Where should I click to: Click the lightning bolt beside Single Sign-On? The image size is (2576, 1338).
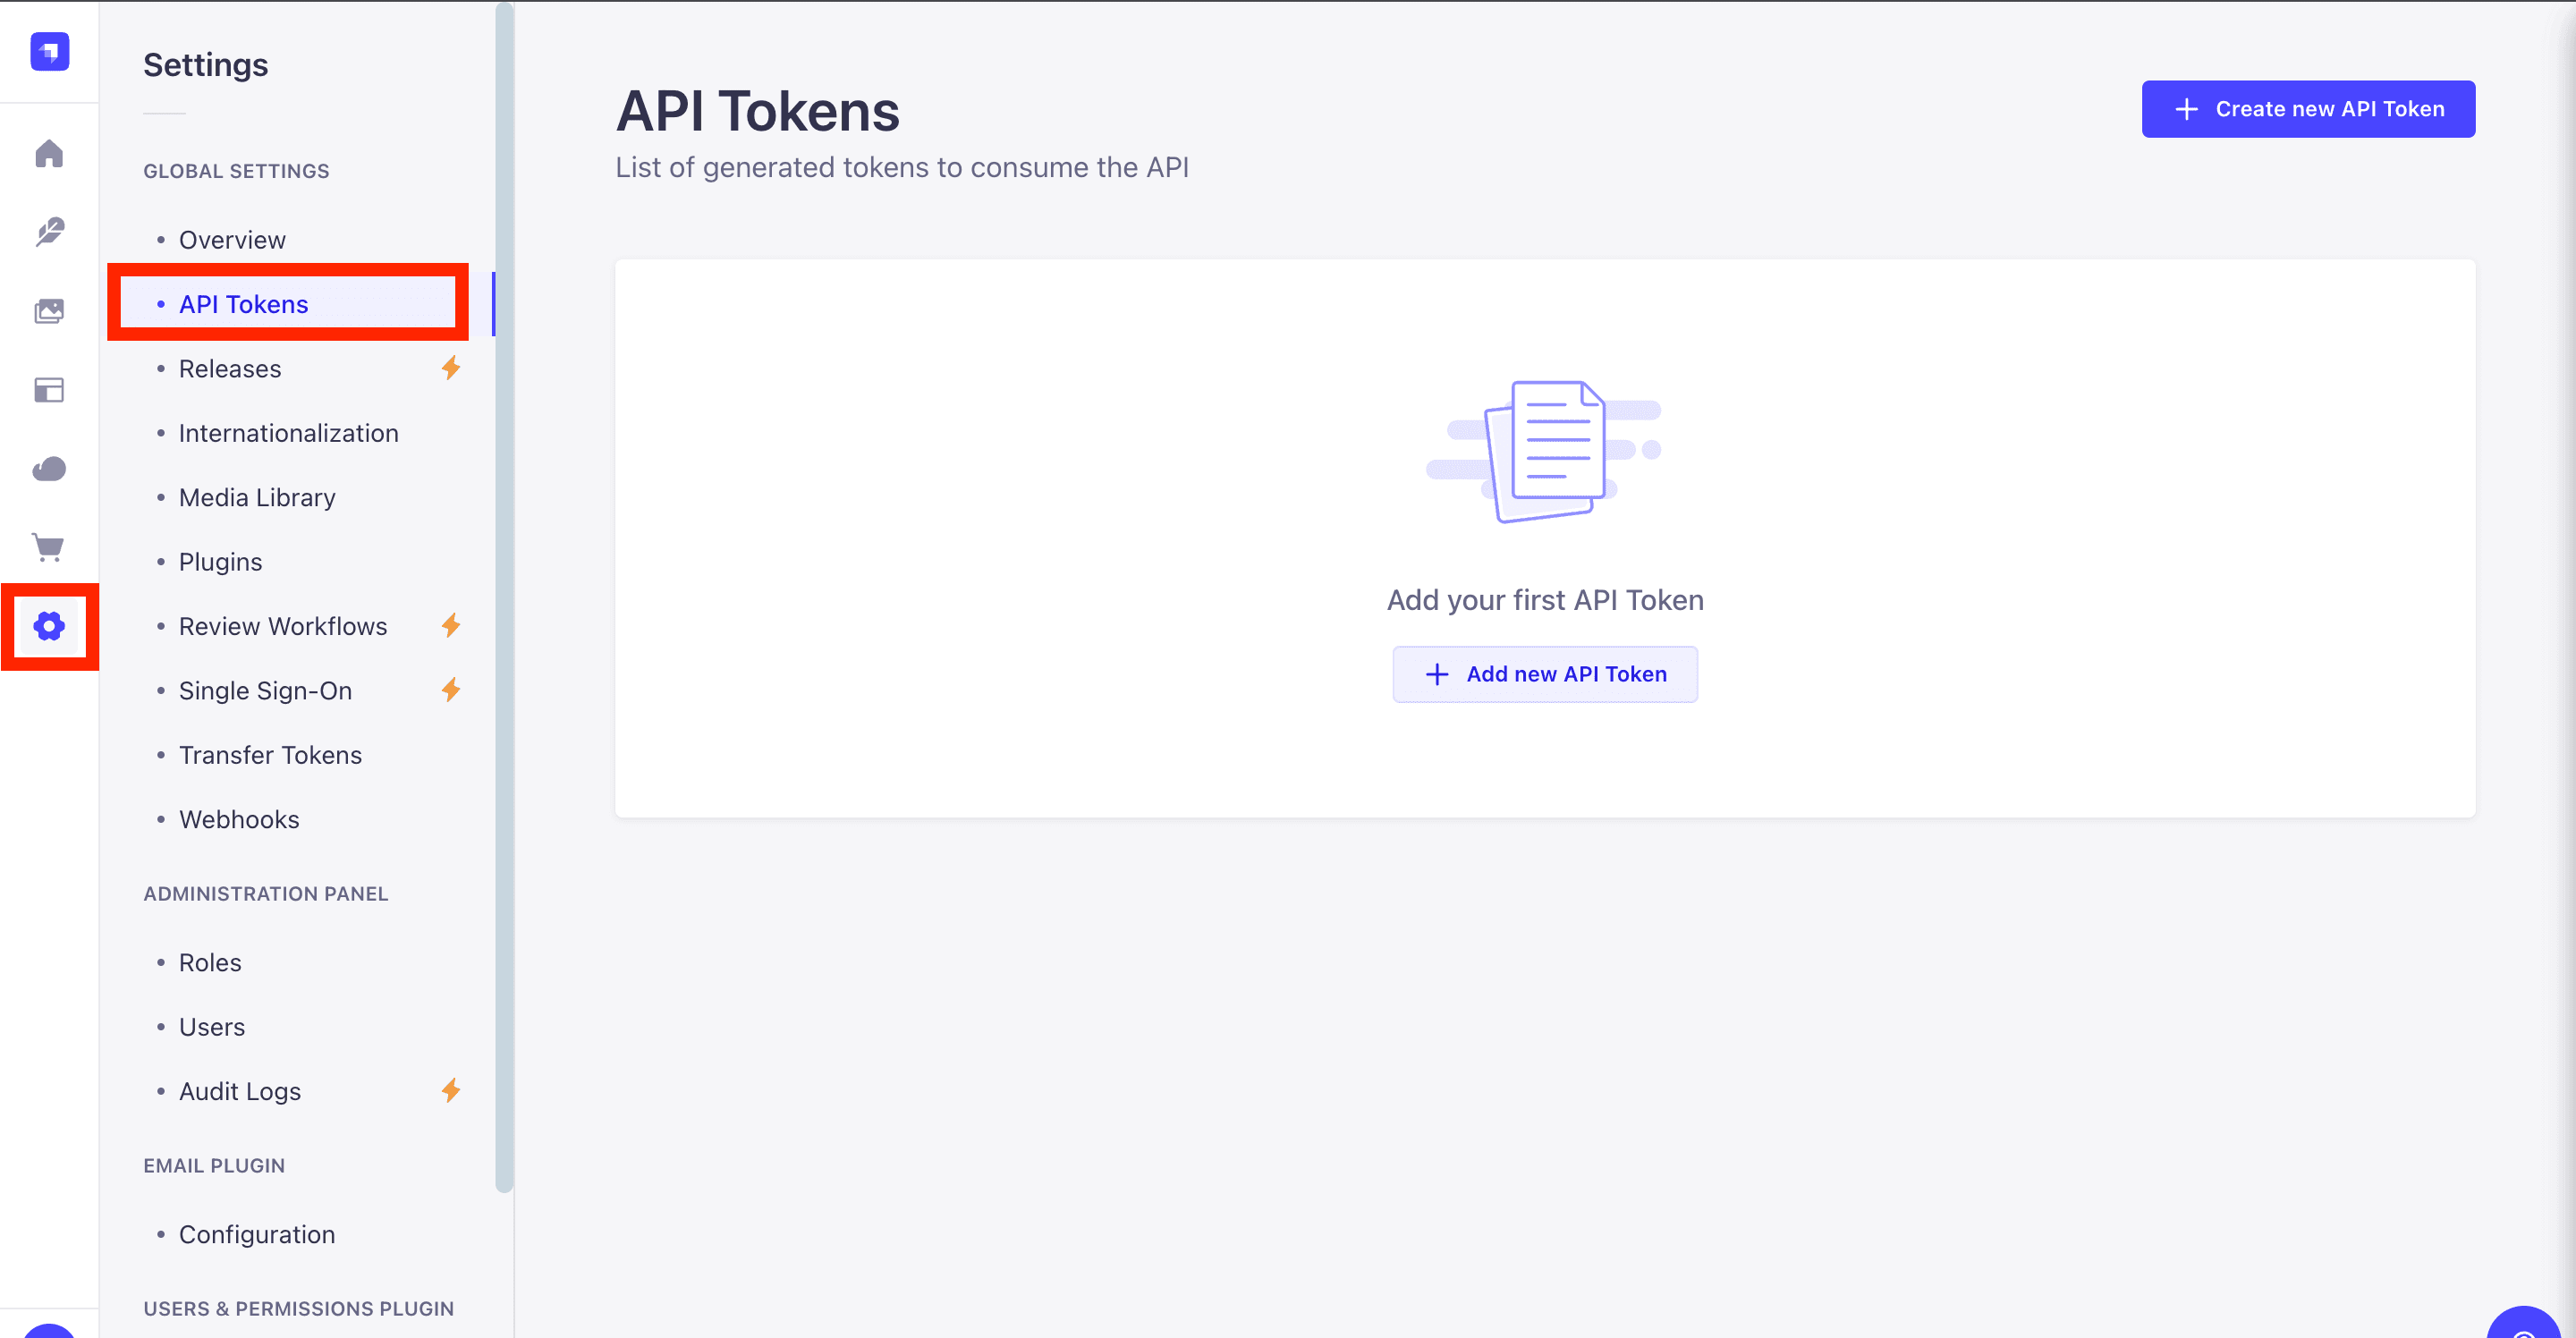click(451, 690)
